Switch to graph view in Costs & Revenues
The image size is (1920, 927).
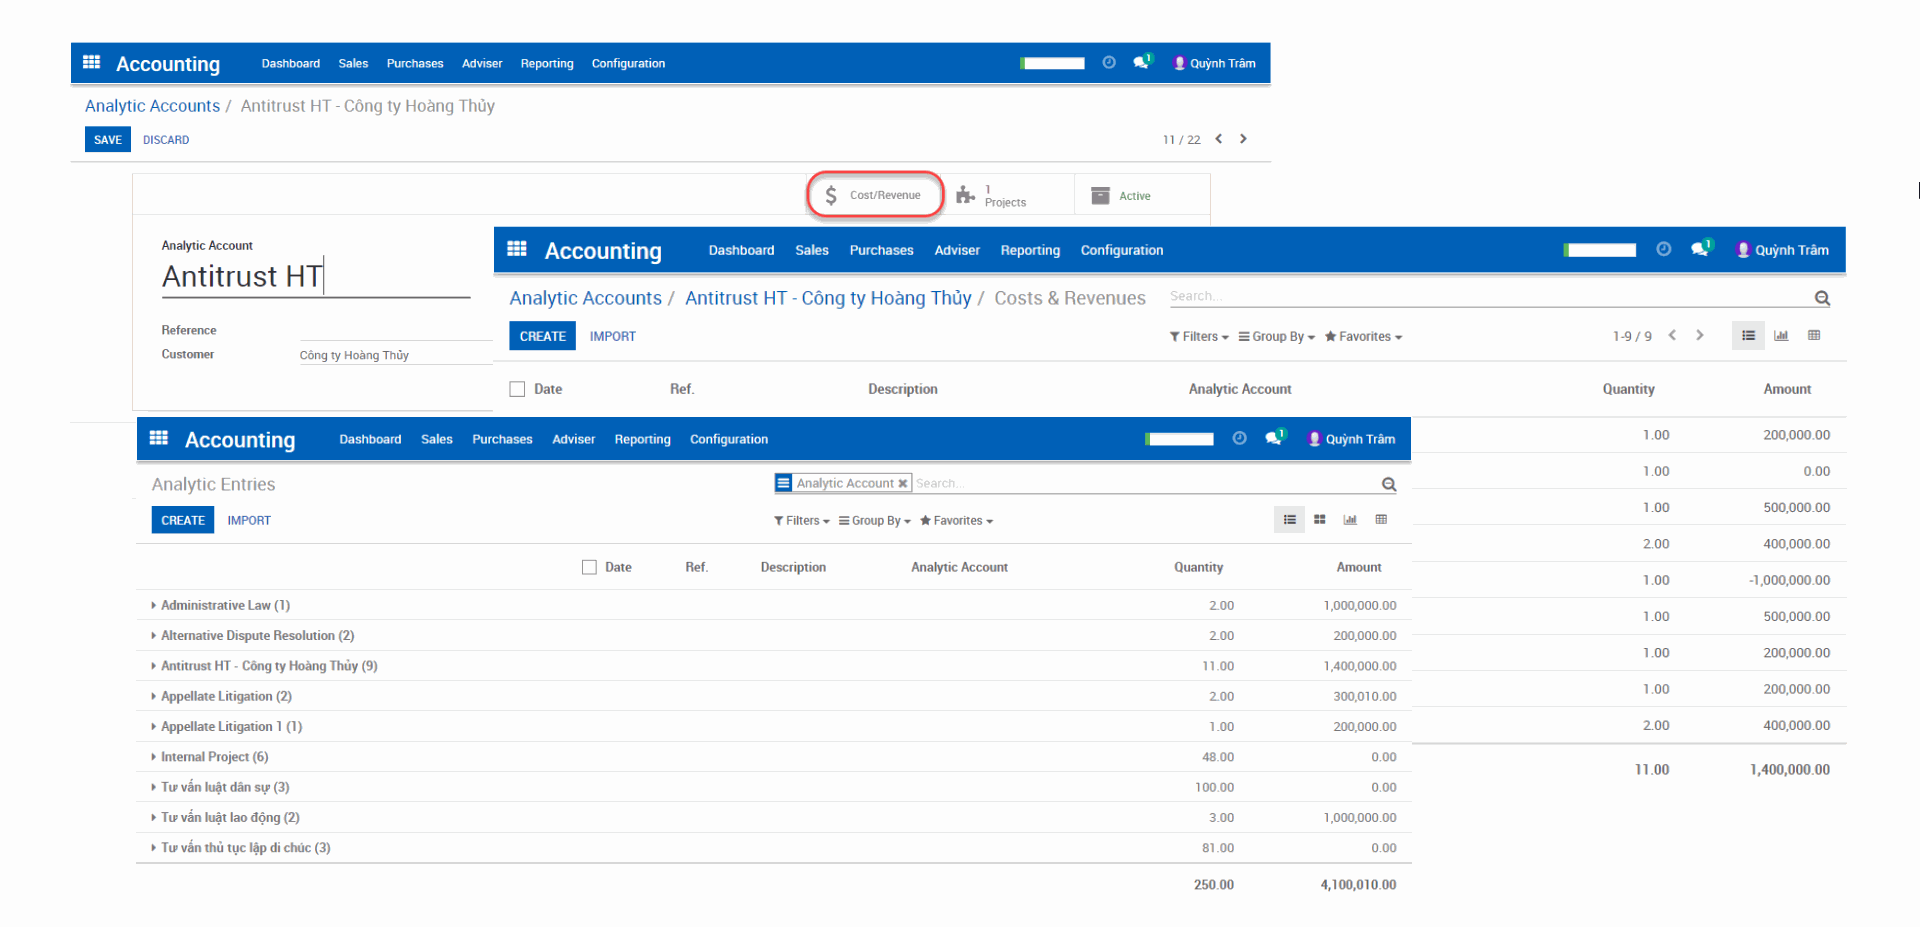1780,335
